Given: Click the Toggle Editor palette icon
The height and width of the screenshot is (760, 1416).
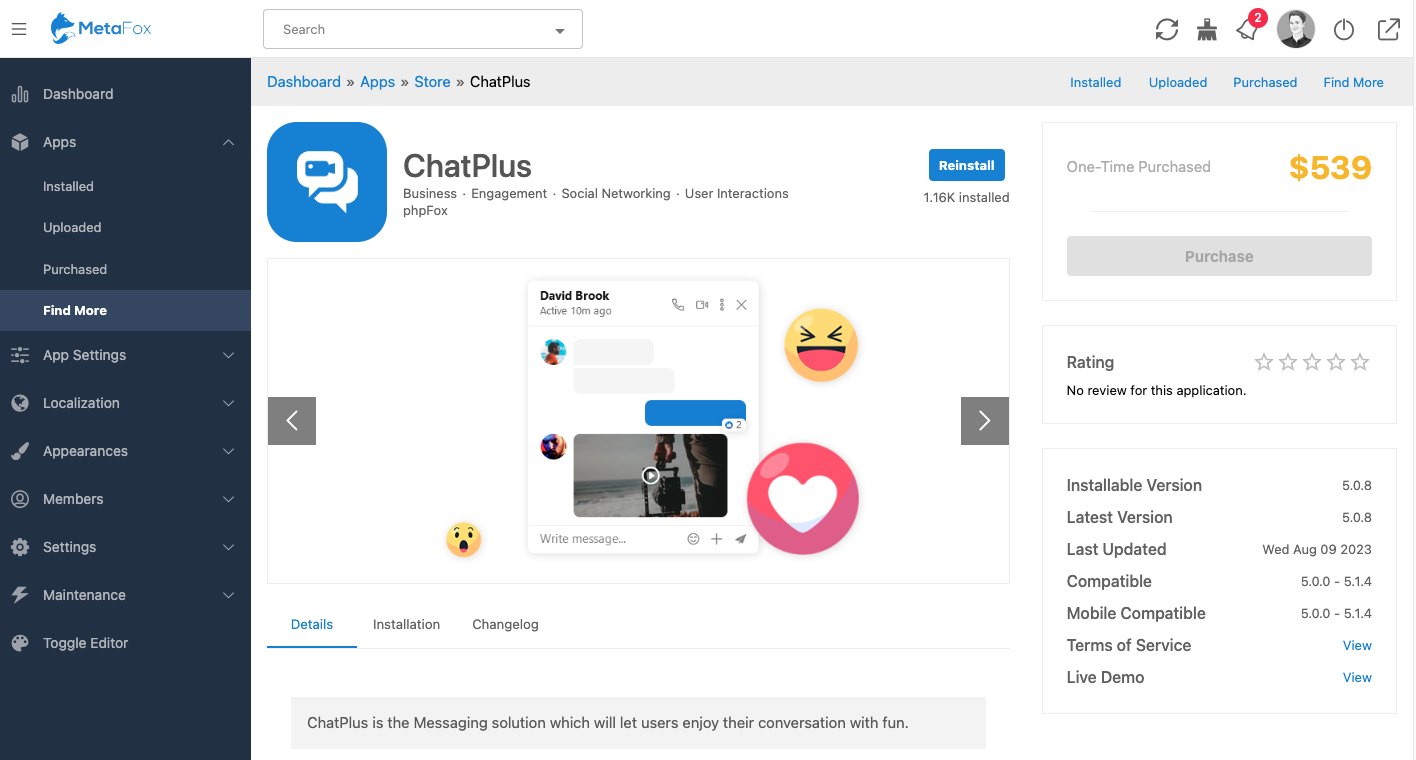Looking at the screenshot, I should pyautogui.click(x=20, y=643).
